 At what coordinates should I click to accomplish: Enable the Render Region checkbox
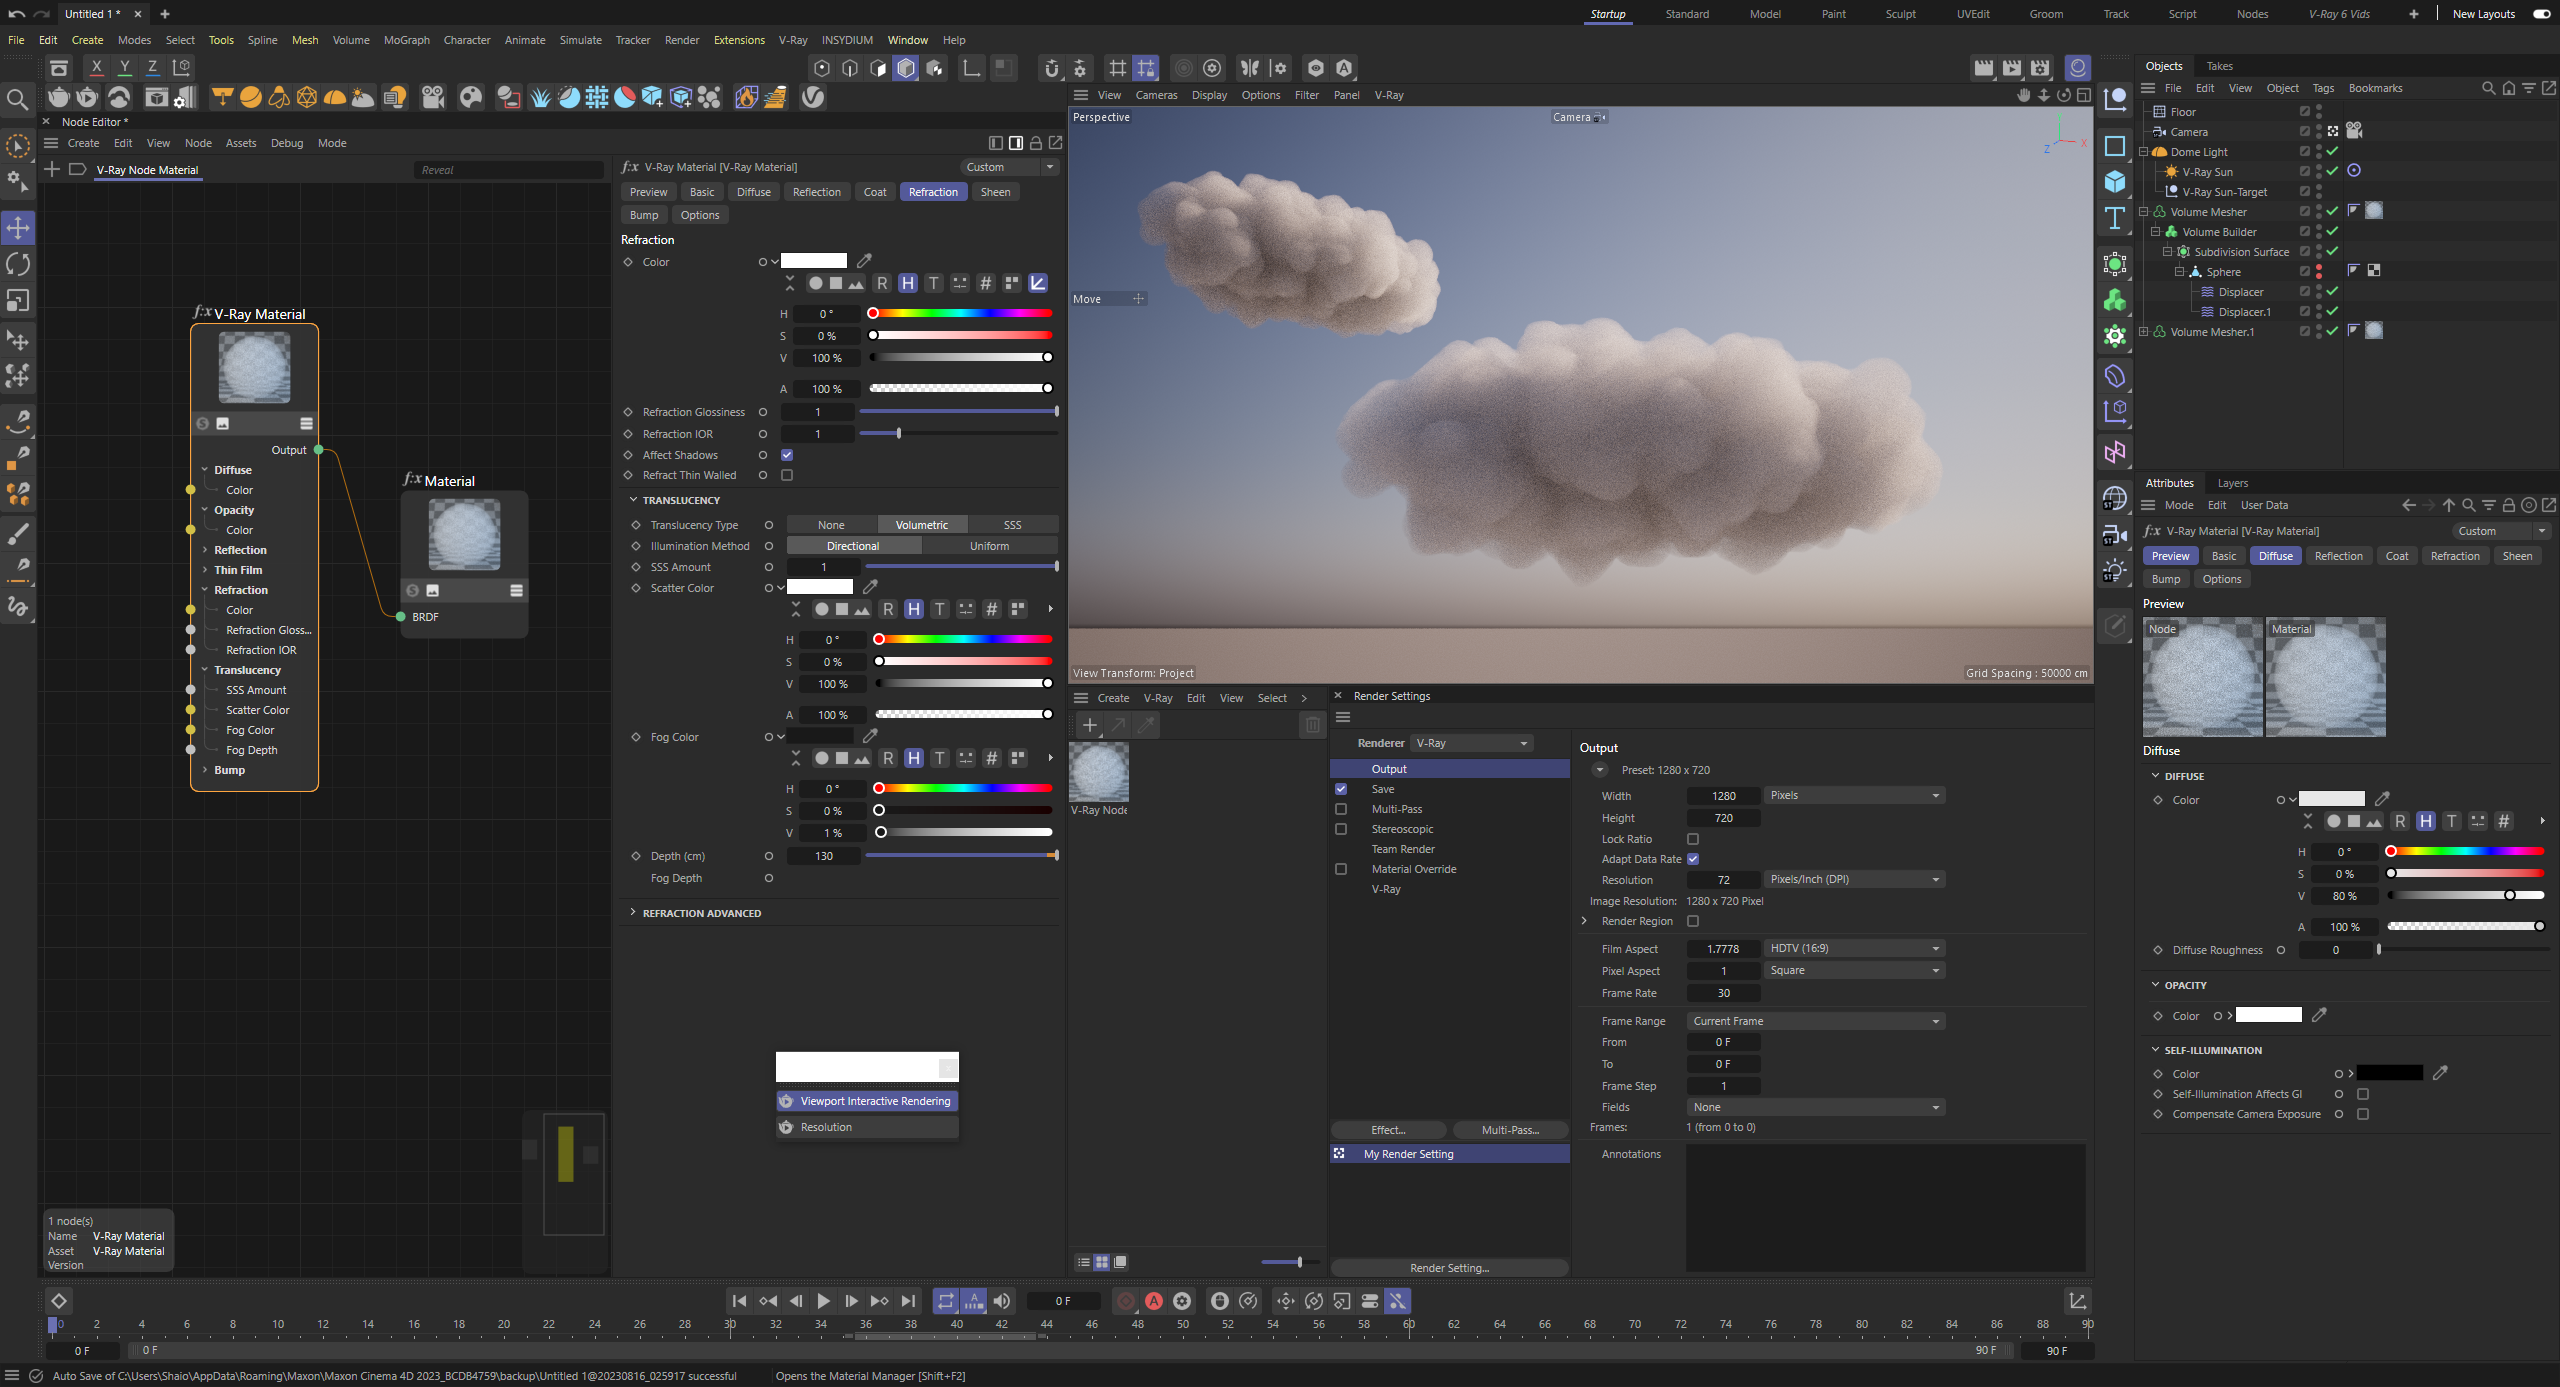1693,921
